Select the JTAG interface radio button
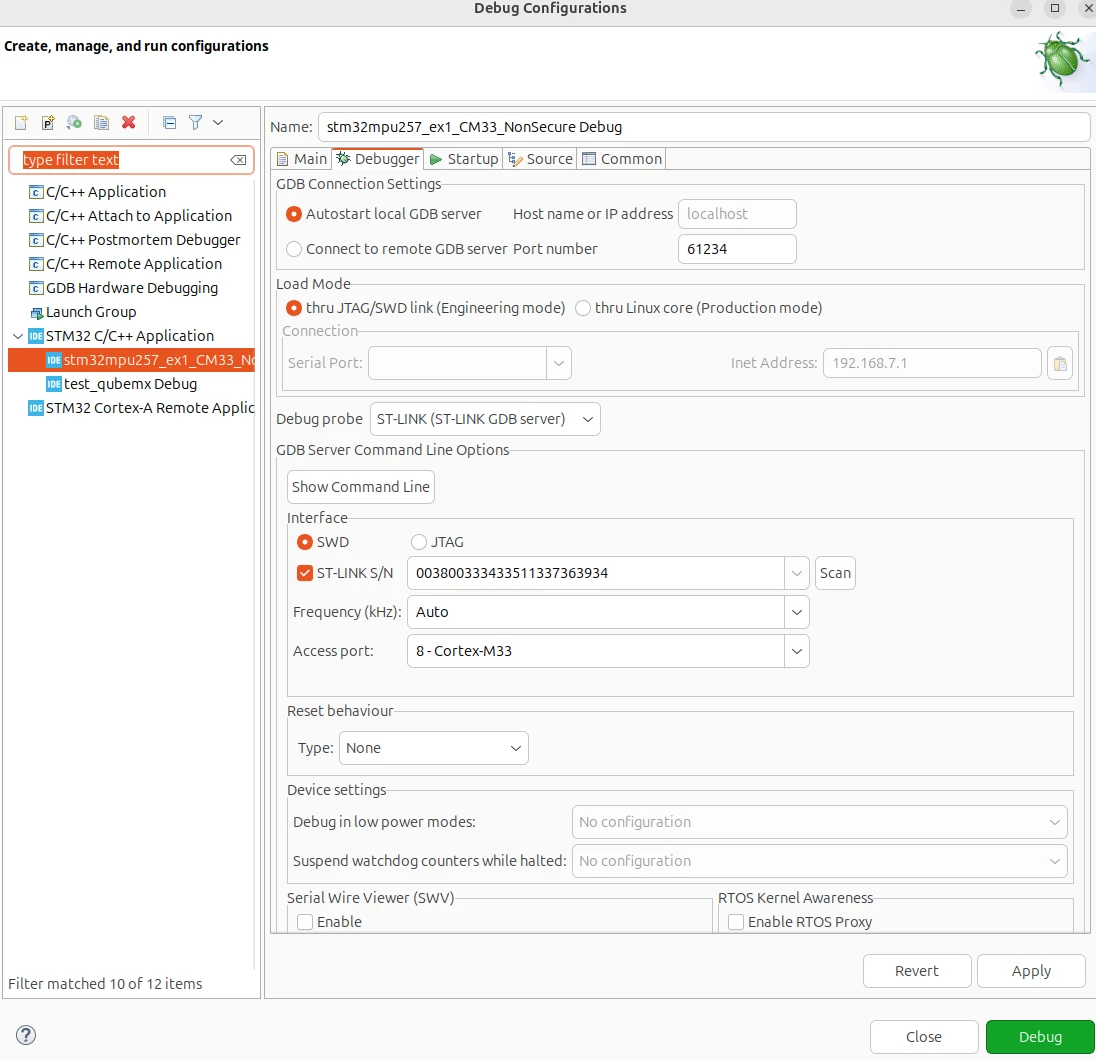 pos(419,543)
